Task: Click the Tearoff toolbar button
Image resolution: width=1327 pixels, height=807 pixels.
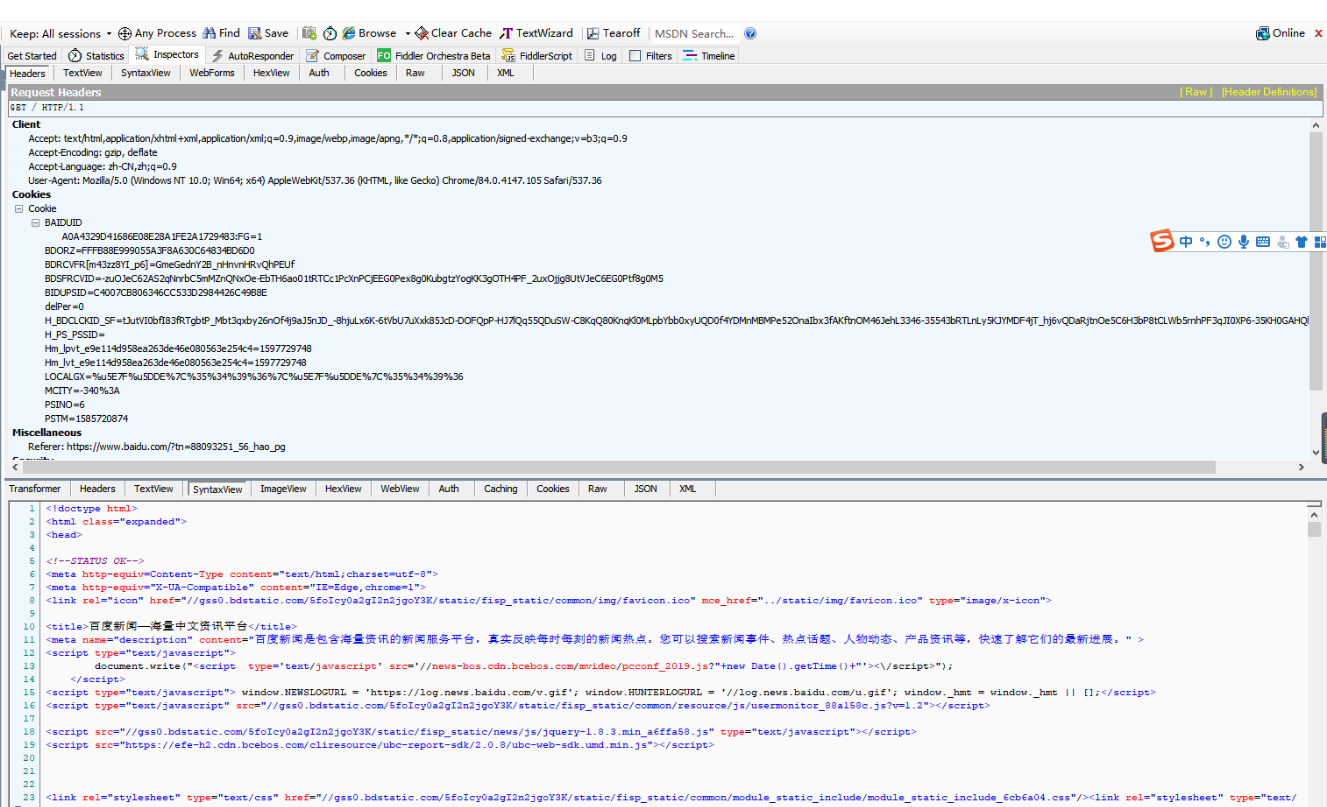Action: (x=614, y=34)
